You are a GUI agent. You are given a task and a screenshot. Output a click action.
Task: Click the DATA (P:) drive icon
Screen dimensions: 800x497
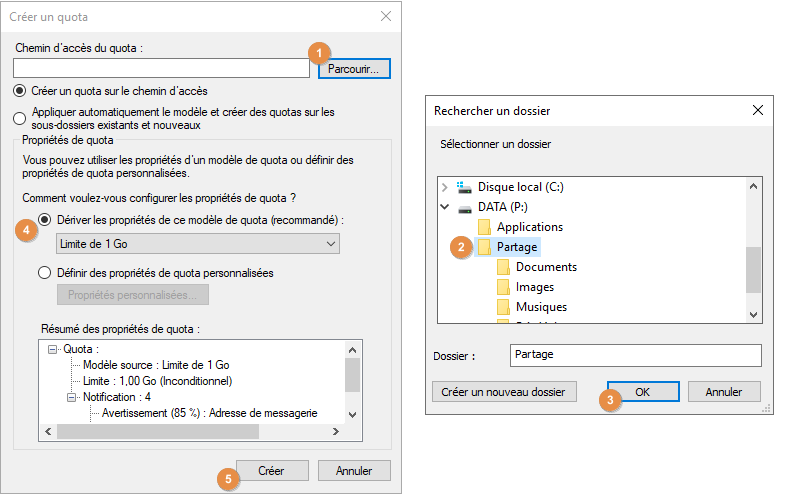(464, 208)
